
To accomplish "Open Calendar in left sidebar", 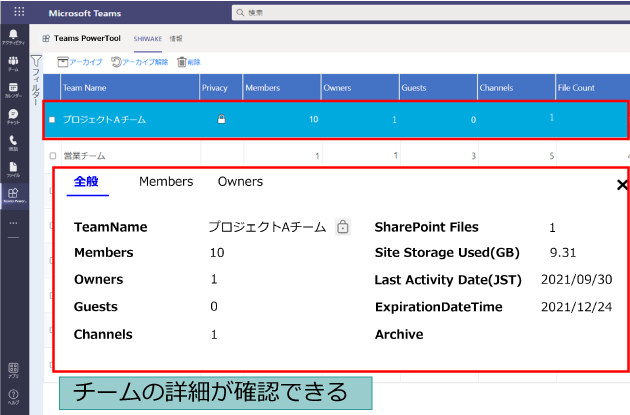I will point(13,90).
